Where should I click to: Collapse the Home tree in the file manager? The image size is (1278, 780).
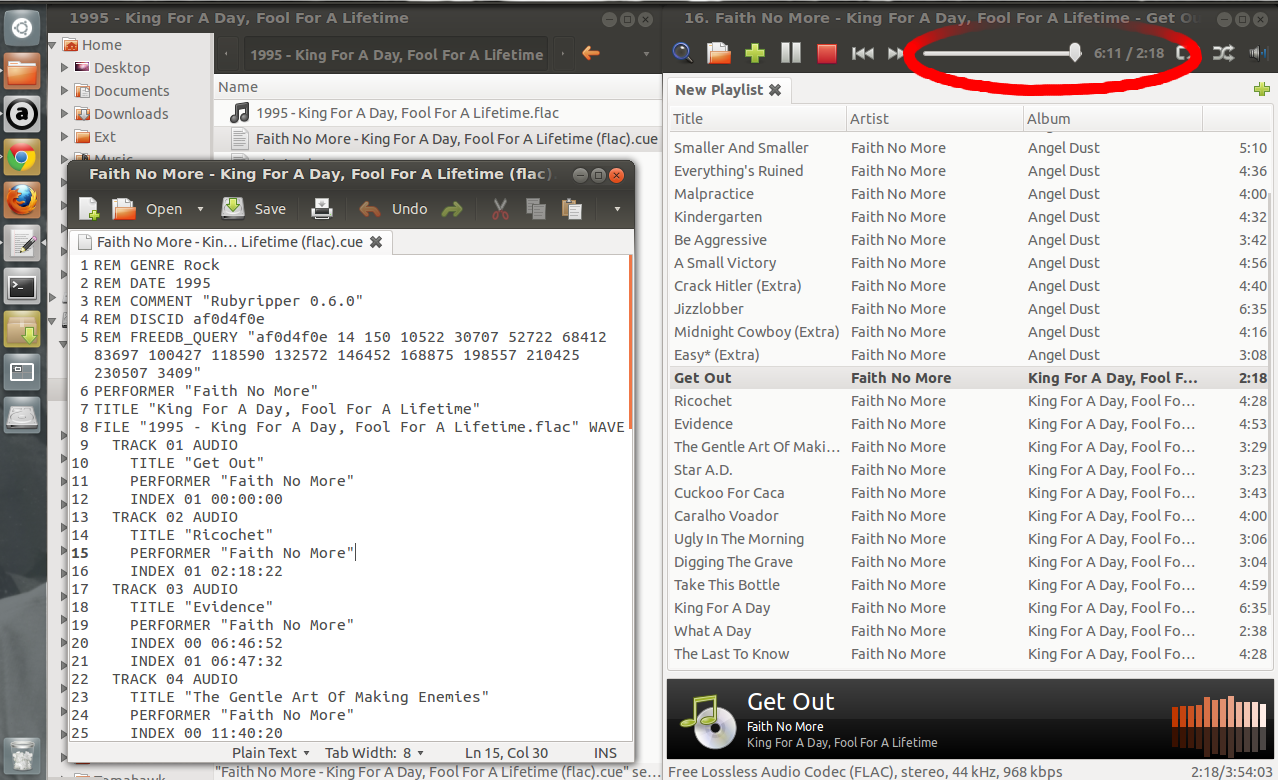(53, 44)
